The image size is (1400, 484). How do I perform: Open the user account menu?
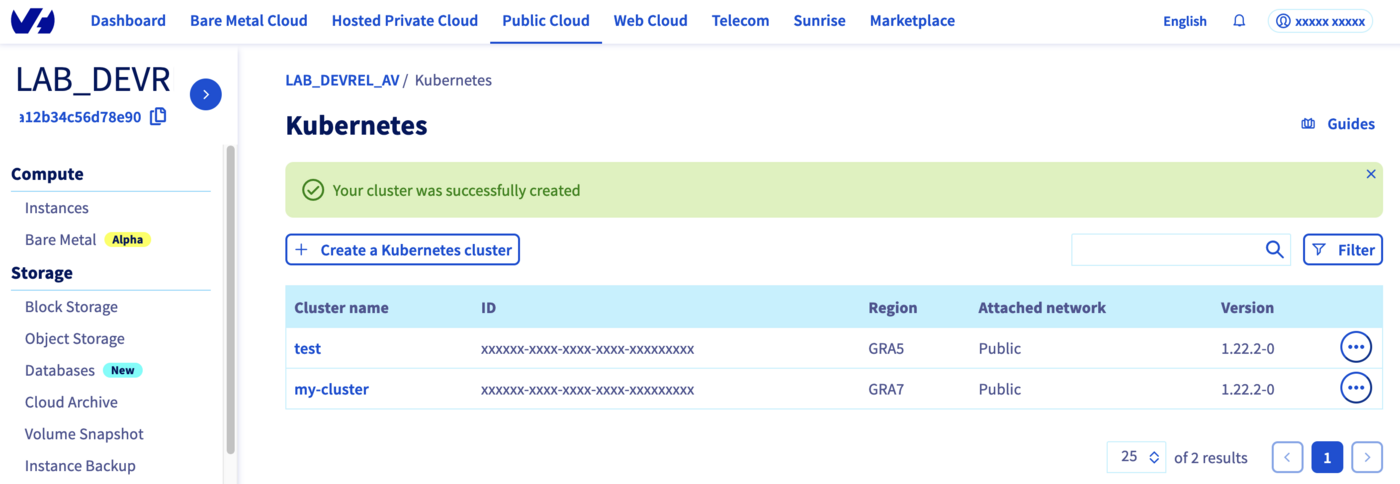click(x=1320, y=21)
